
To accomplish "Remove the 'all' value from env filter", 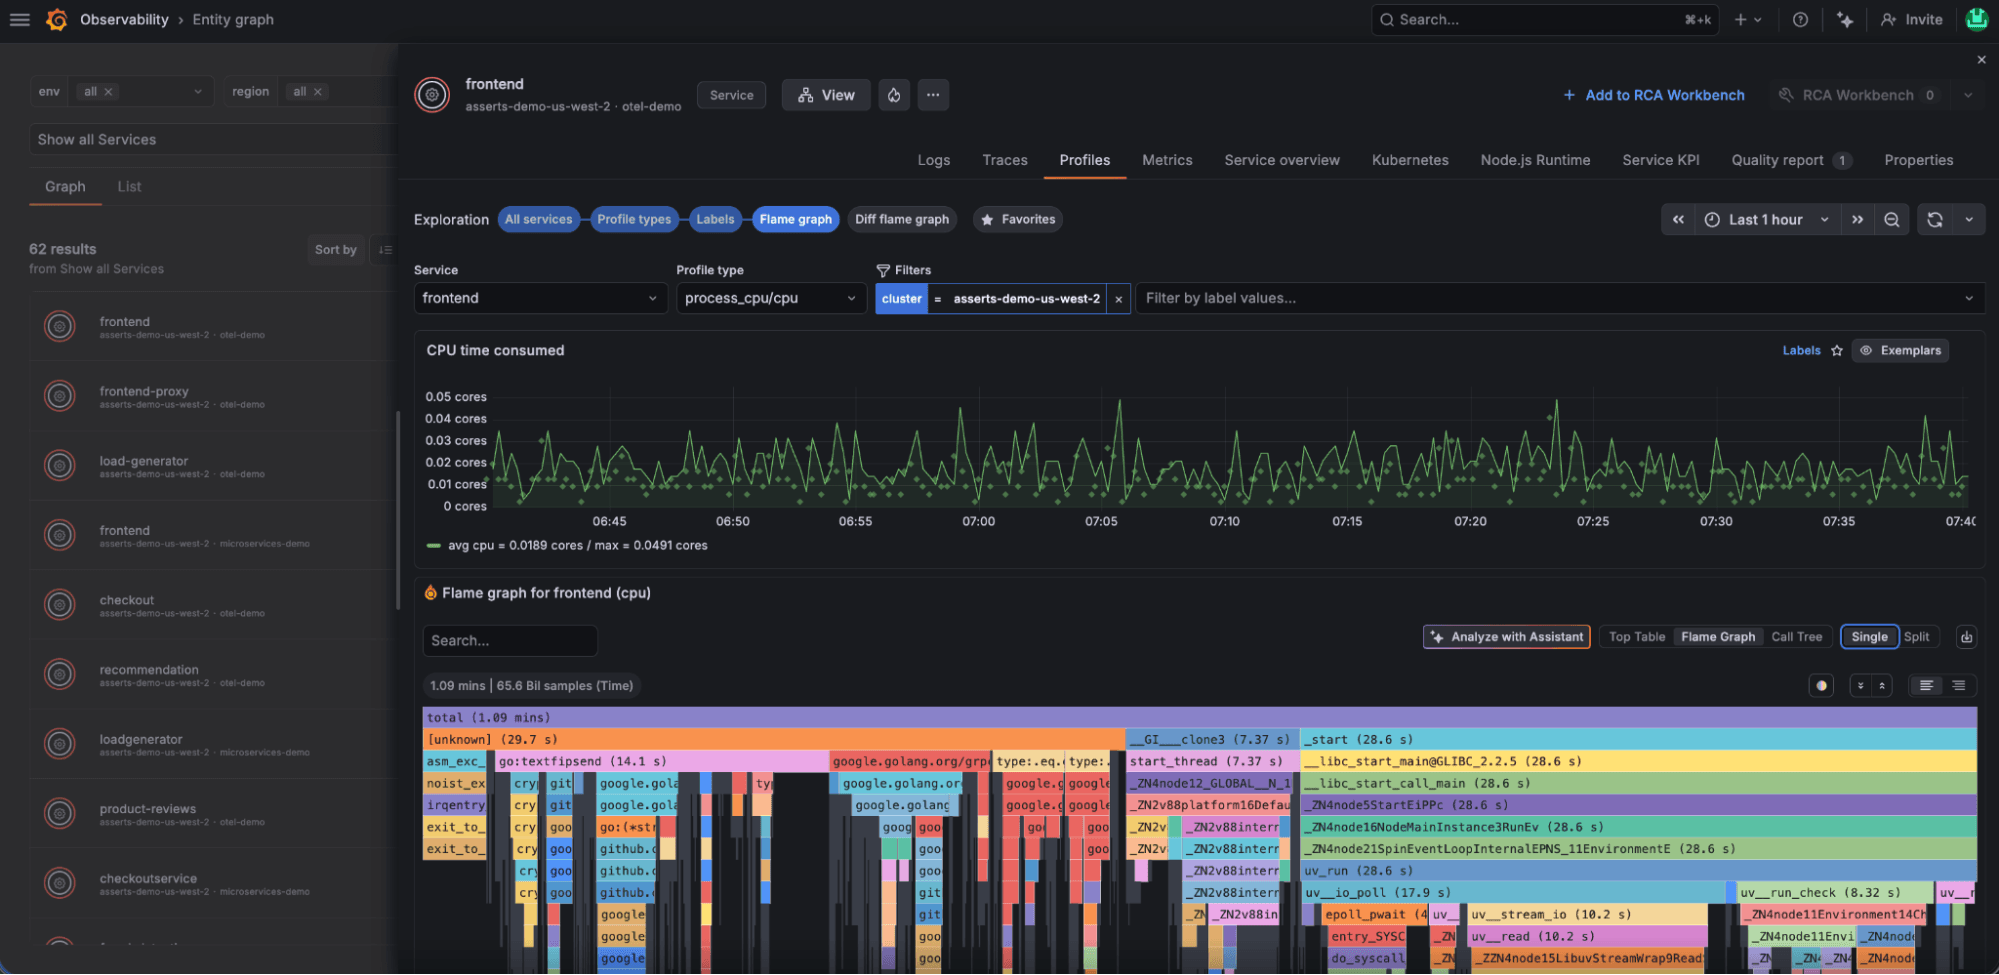I will coord(109,92).
